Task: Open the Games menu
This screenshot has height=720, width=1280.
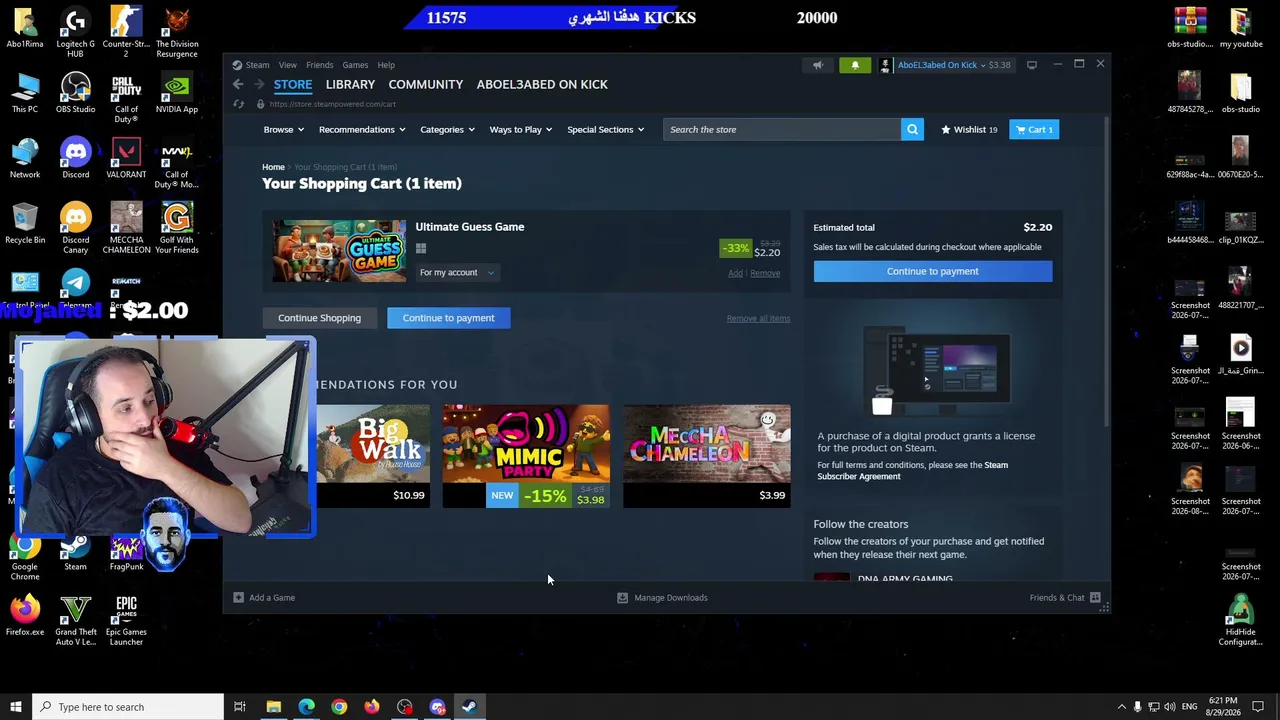Action: (355, 65)
